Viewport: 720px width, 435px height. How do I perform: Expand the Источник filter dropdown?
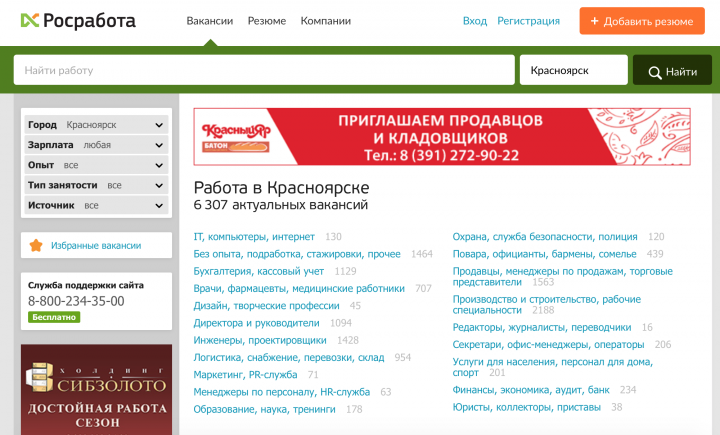click(x=96, y=206)
